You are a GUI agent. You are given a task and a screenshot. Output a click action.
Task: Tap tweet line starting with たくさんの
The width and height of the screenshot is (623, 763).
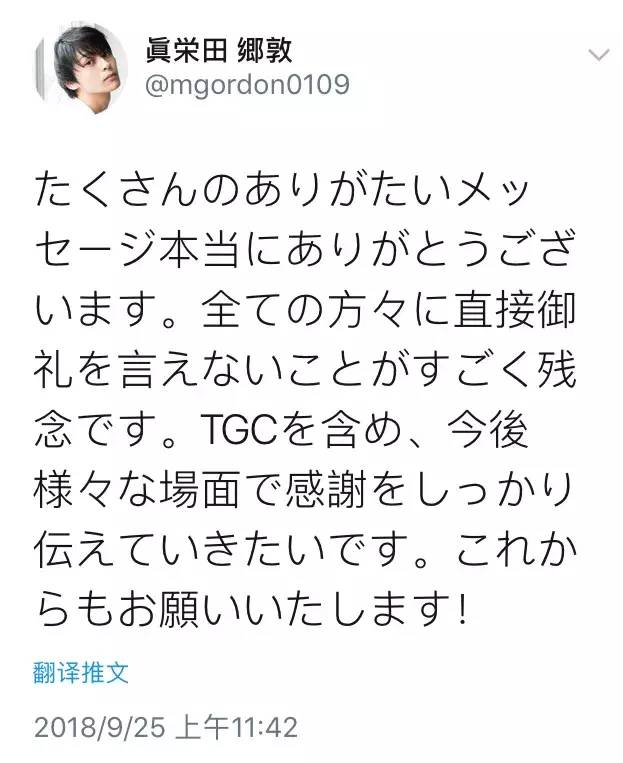click(281, 191)
